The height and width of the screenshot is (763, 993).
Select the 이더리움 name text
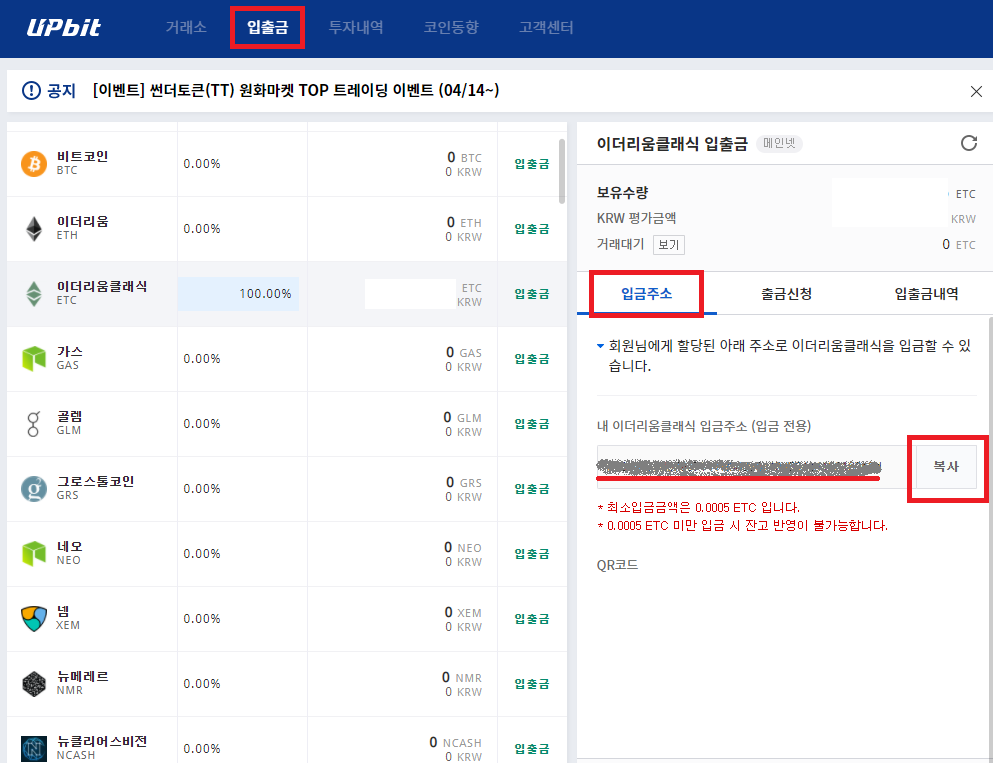click(82, 222)
